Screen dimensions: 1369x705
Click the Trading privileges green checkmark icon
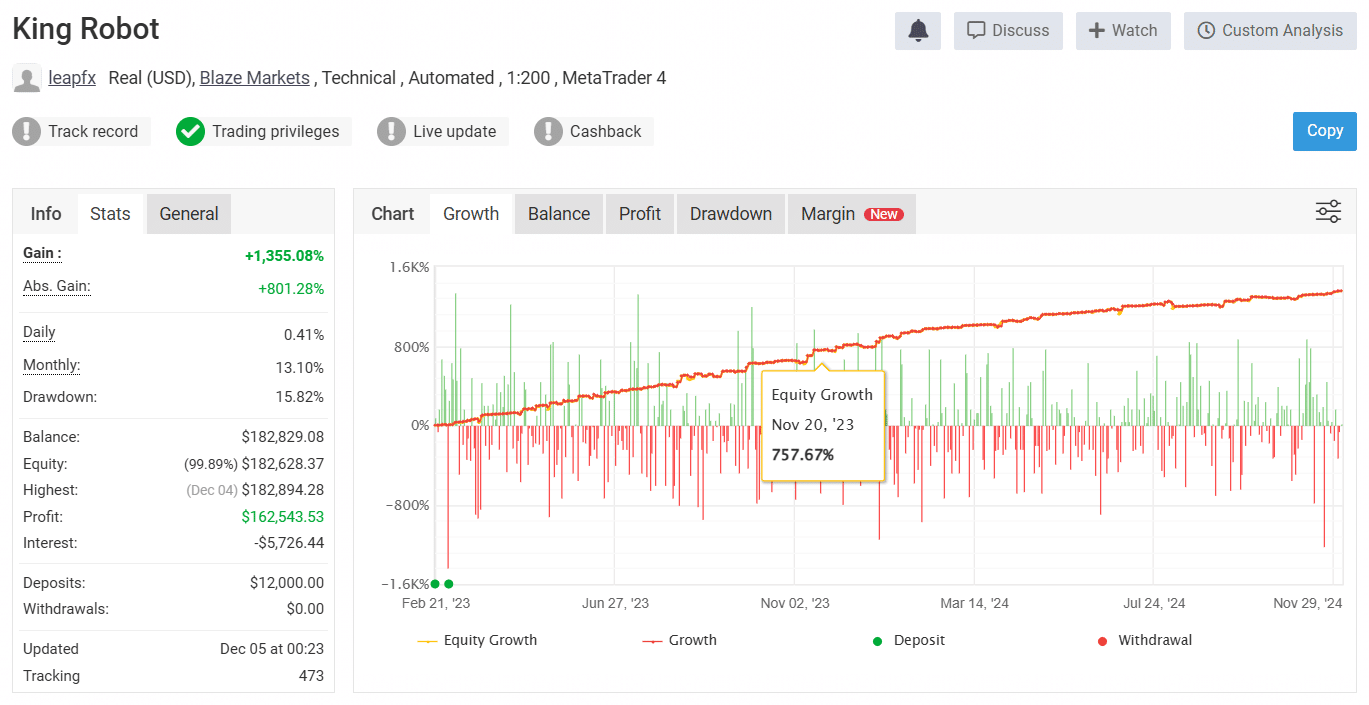[190, 131]
